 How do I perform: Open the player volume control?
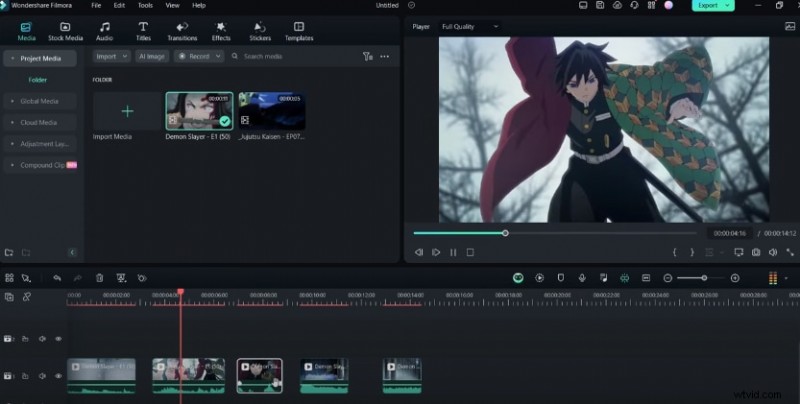(x=773, y=252)
